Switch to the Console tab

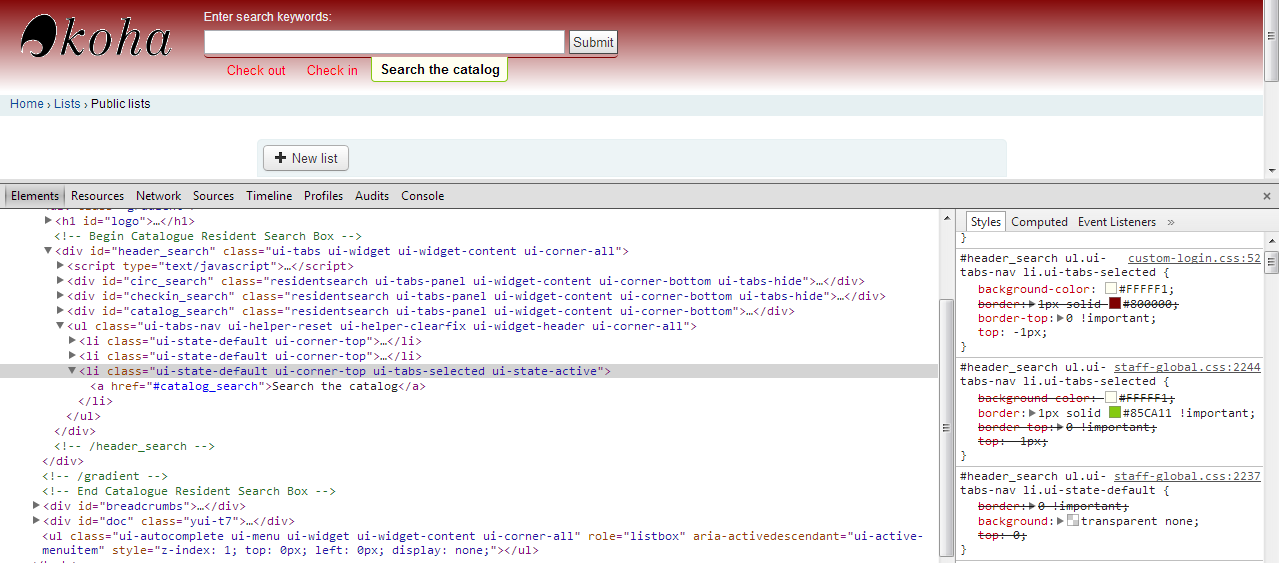[x=422, y=196]
